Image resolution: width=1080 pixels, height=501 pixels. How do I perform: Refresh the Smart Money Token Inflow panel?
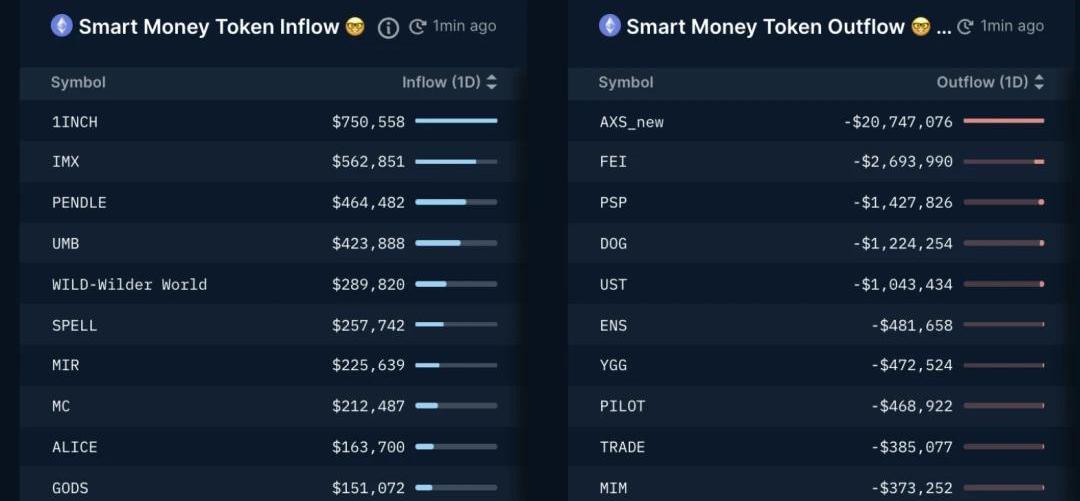(x=418, y=27)
